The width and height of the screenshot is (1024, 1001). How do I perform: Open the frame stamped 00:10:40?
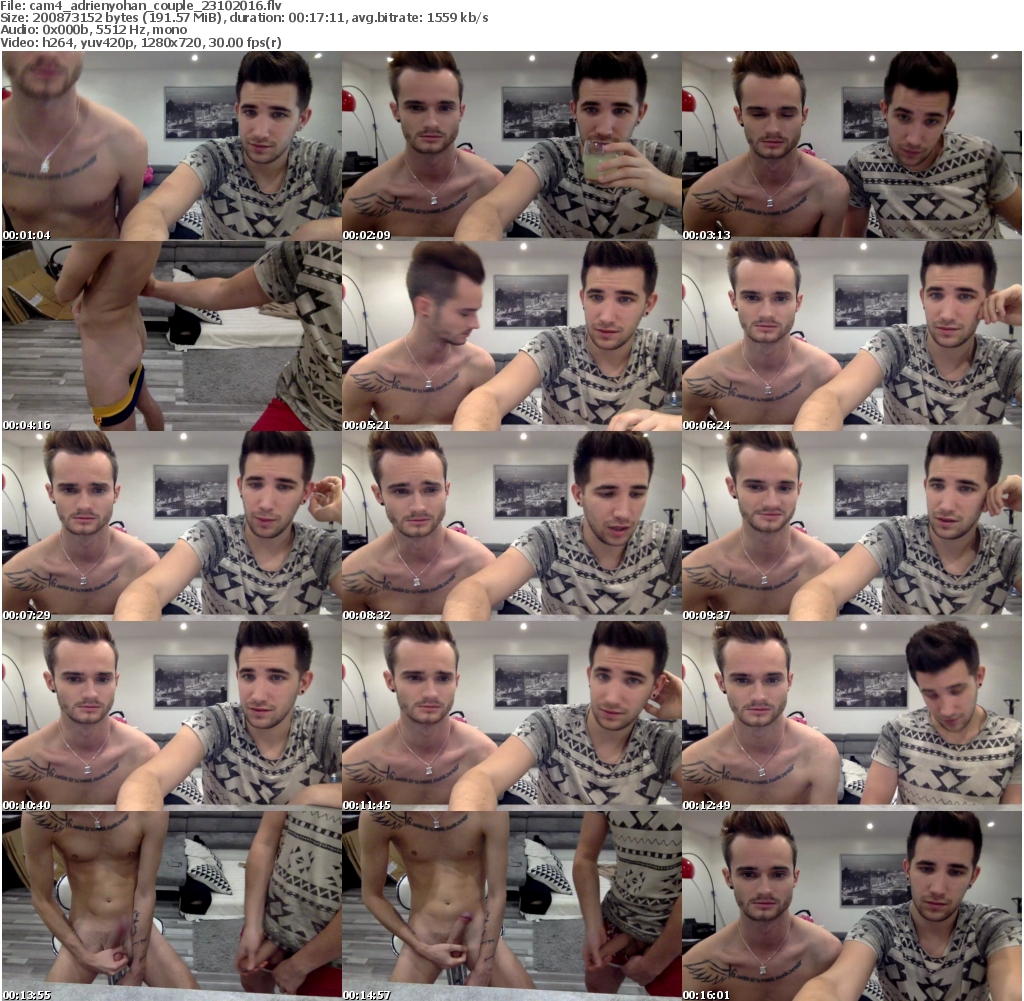click(172, 716)
